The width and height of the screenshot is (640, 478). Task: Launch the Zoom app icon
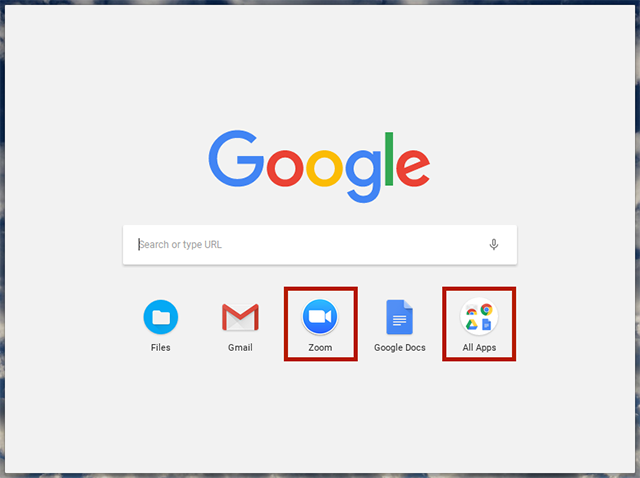[x=320, y=317]
